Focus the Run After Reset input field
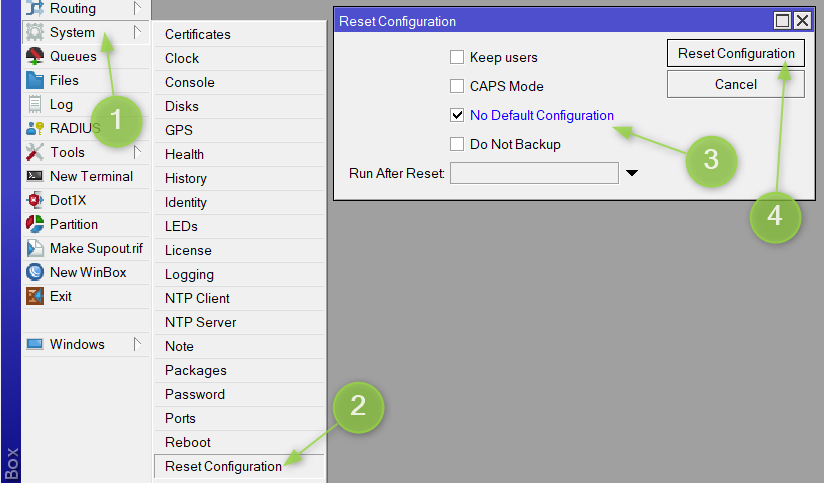Screen dimensions: 824x483 coord(534,174)
